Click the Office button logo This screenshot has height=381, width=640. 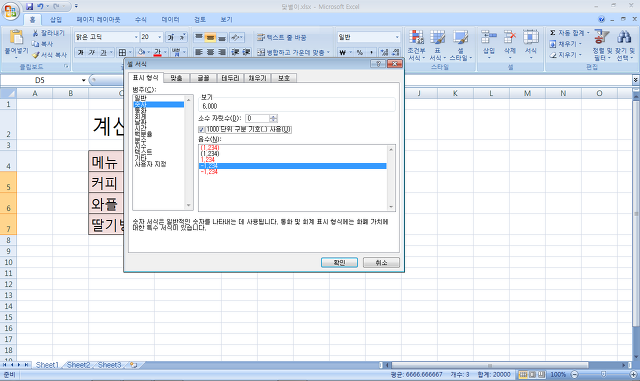11,10
